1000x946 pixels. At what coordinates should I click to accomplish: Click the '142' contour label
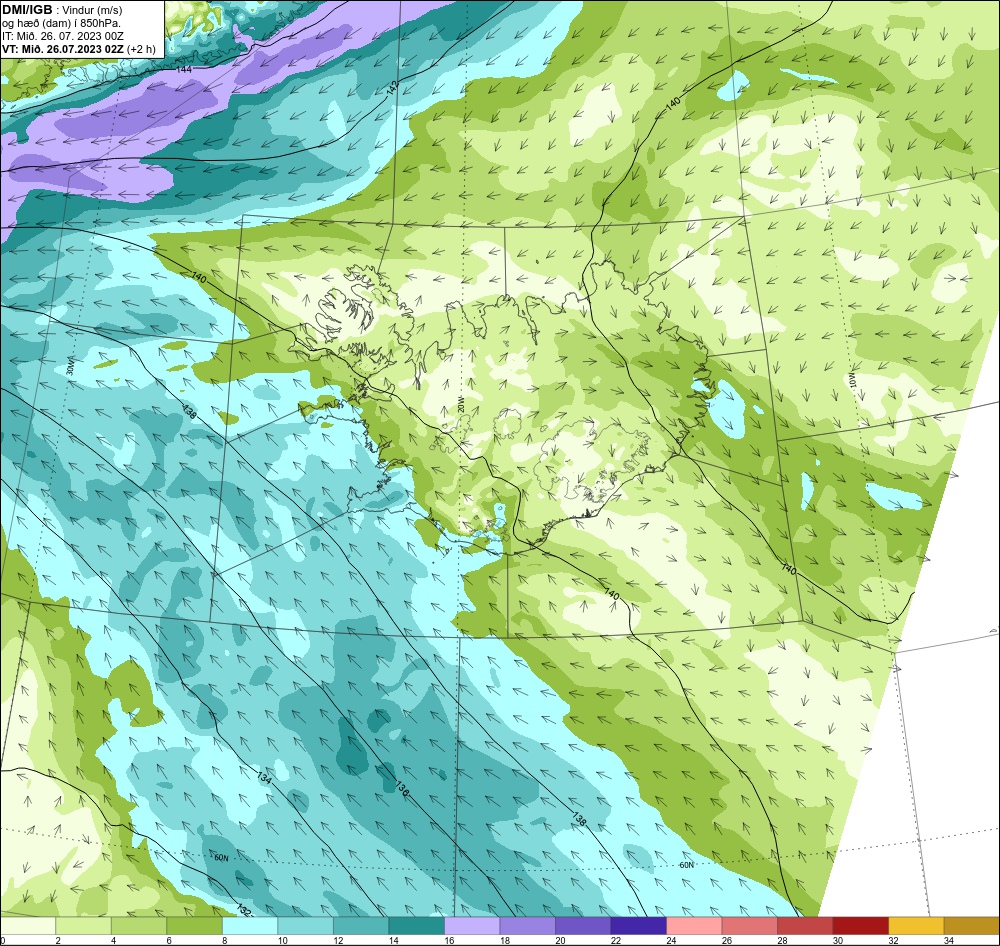tap(393, 87)
